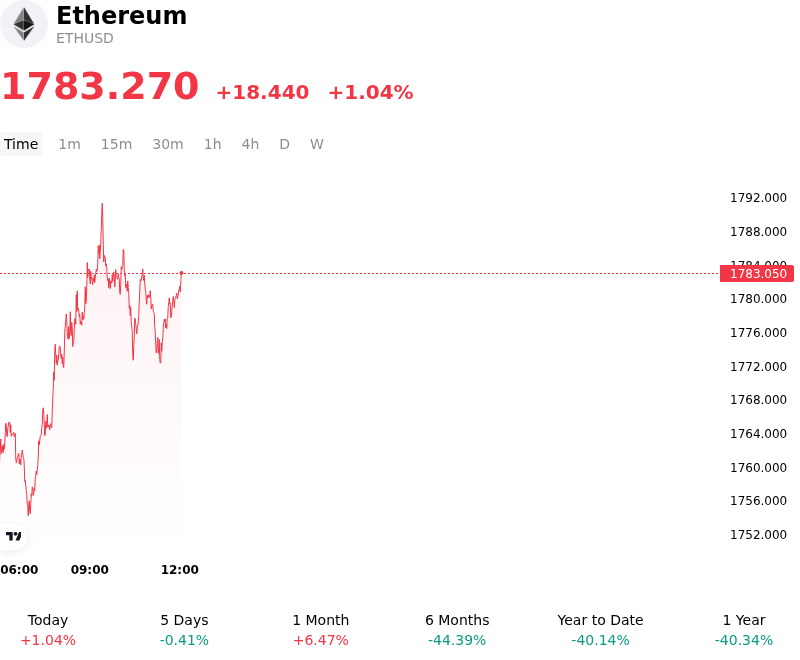Click the Ethereum diamond logo icon

23,24
